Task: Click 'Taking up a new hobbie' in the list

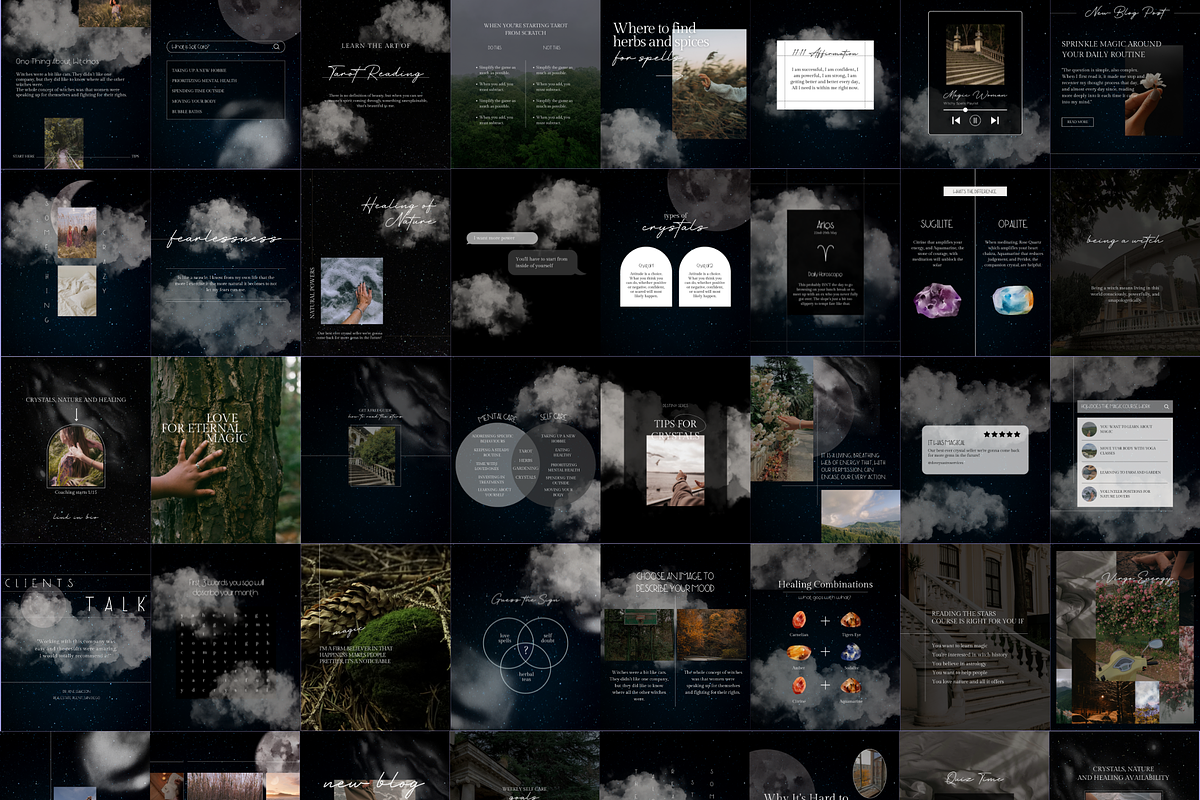Action: pos(199,70)
